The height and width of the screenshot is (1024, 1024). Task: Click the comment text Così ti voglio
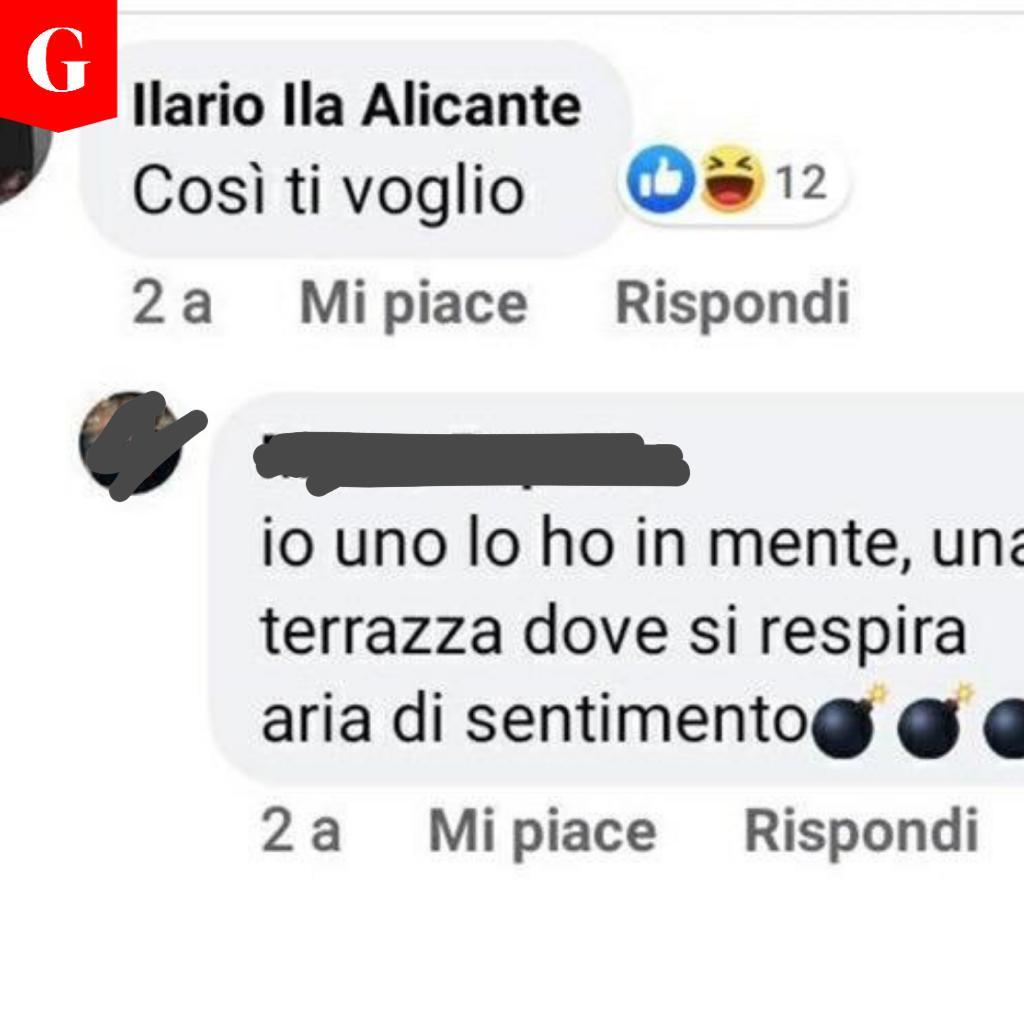tap(328, 191)
